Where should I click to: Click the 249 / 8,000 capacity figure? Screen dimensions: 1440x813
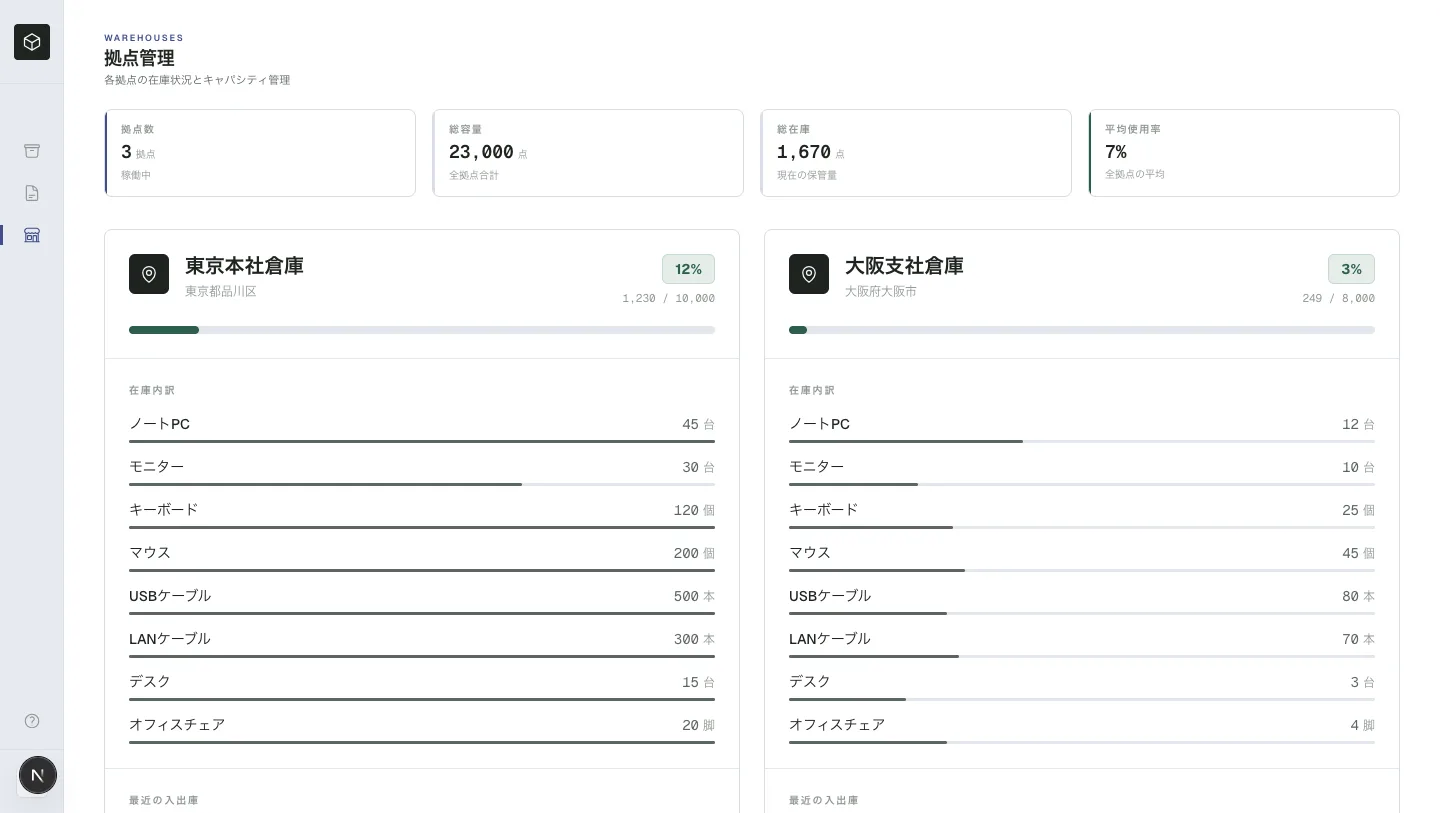(x=1338, y=298)
